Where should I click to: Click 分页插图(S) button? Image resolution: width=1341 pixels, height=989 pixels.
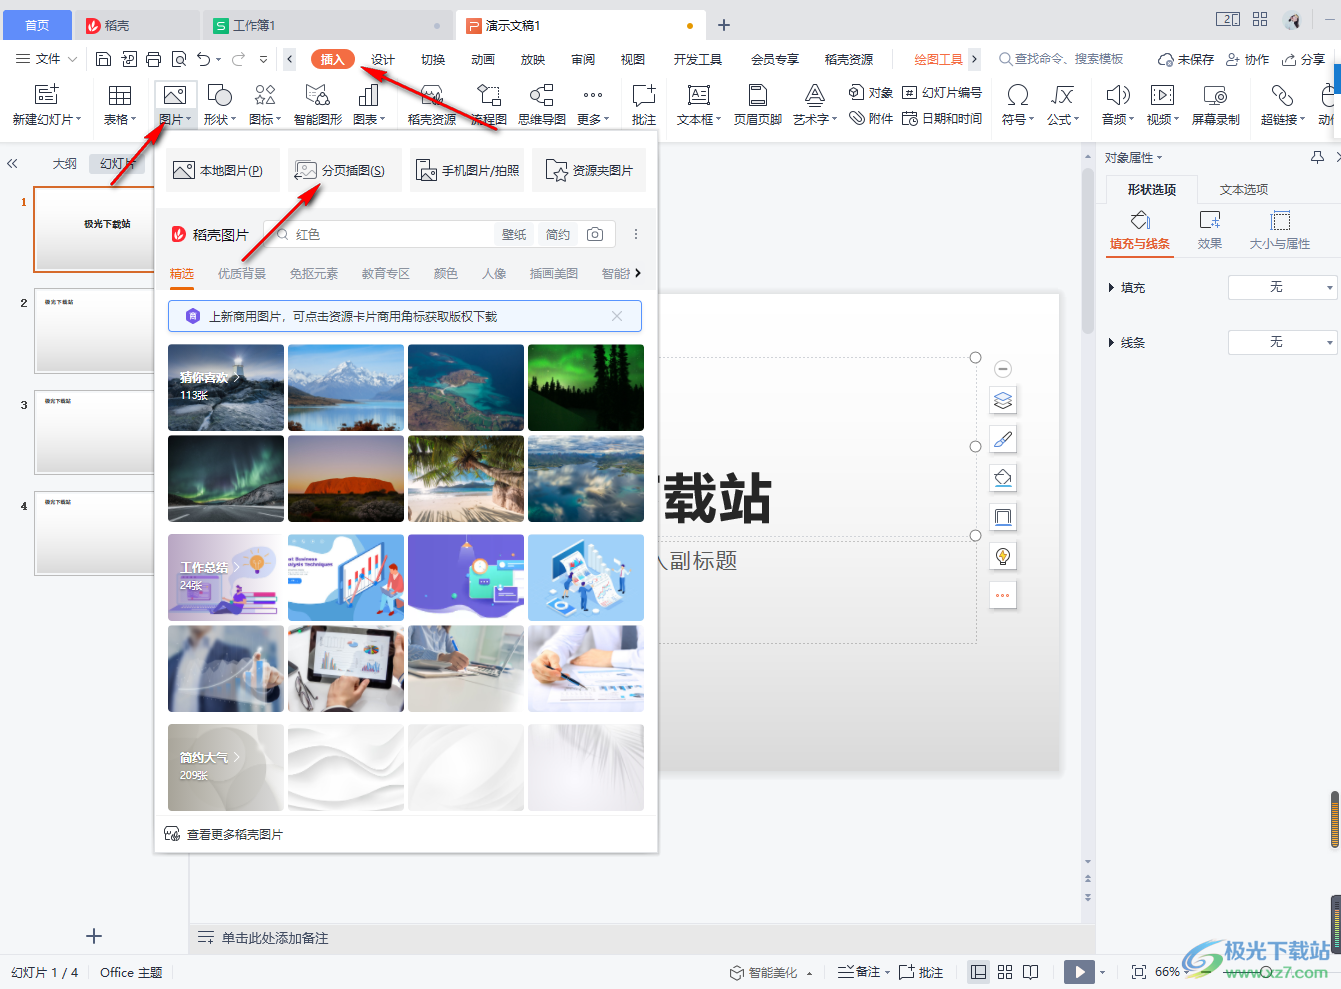tap(345, 171)
